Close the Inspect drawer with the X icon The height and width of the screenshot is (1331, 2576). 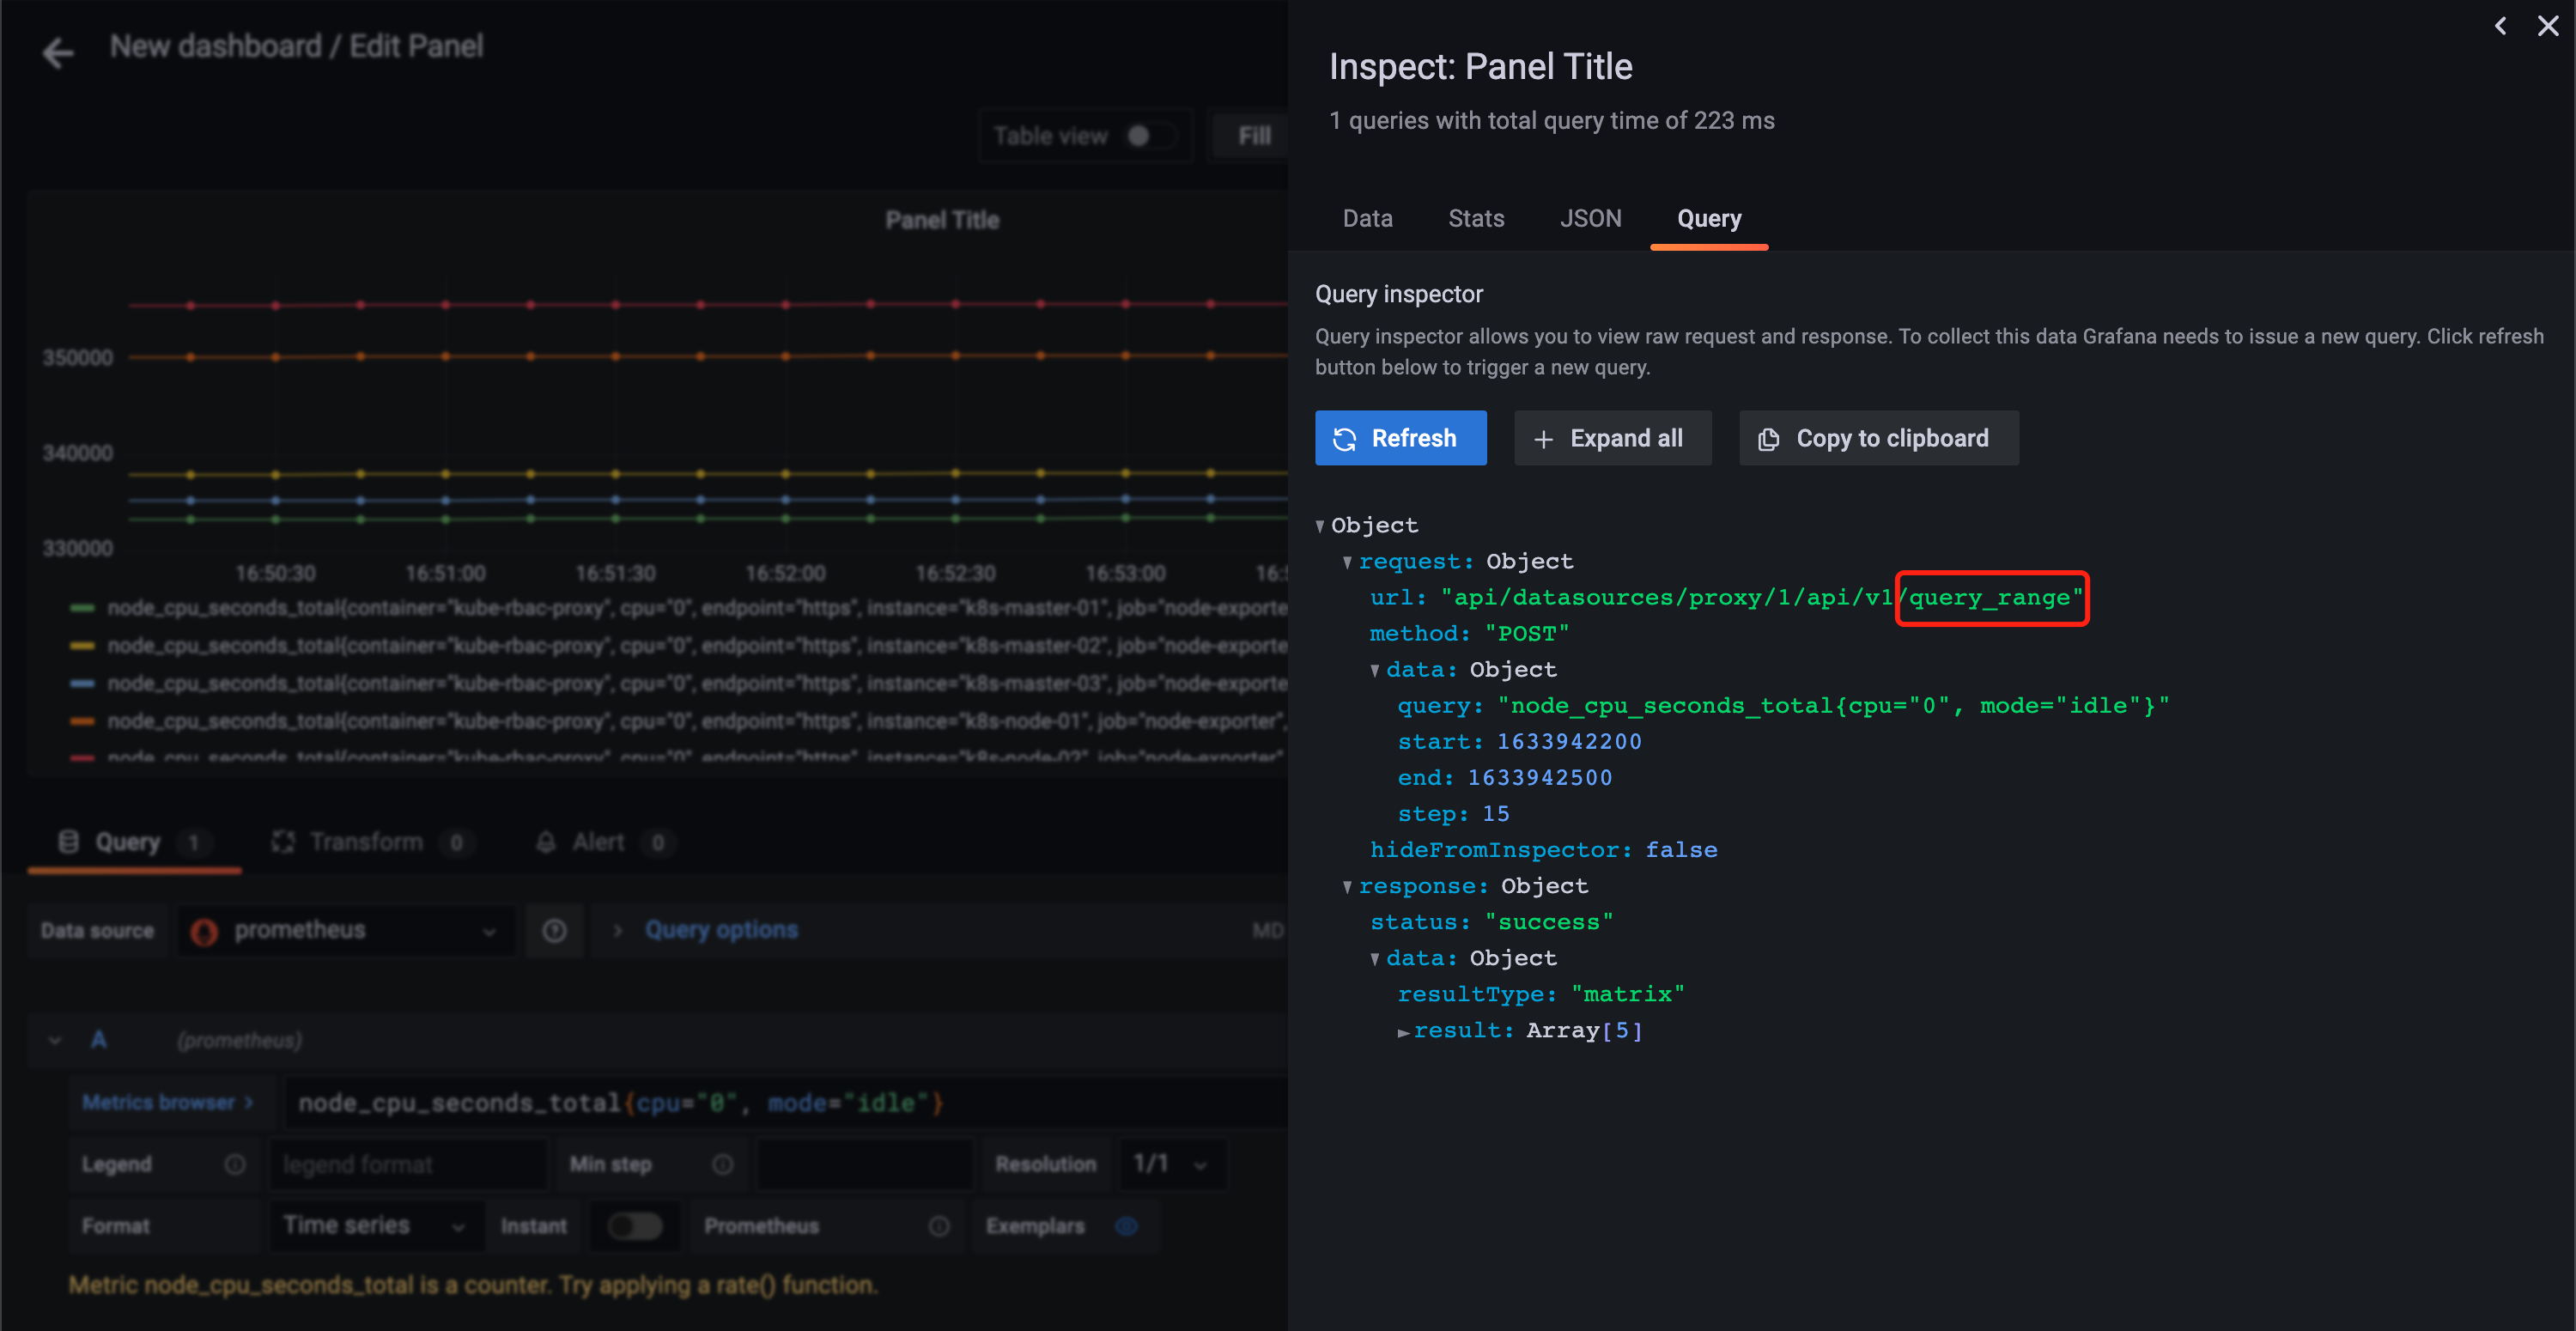pos(2547,26)
